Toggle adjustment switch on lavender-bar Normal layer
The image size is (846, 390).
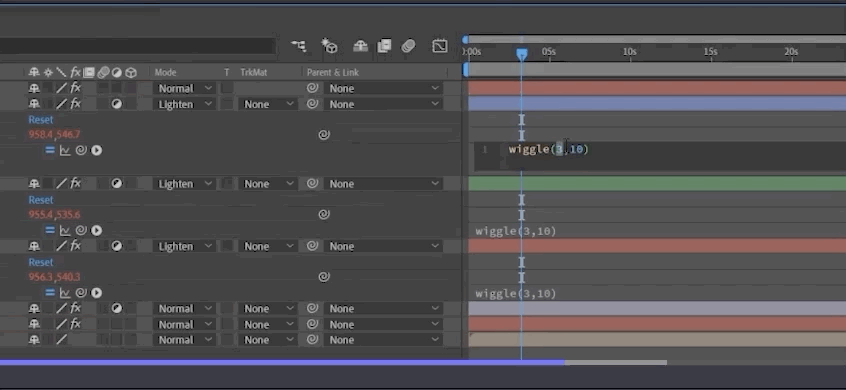[x=117, y=309]
